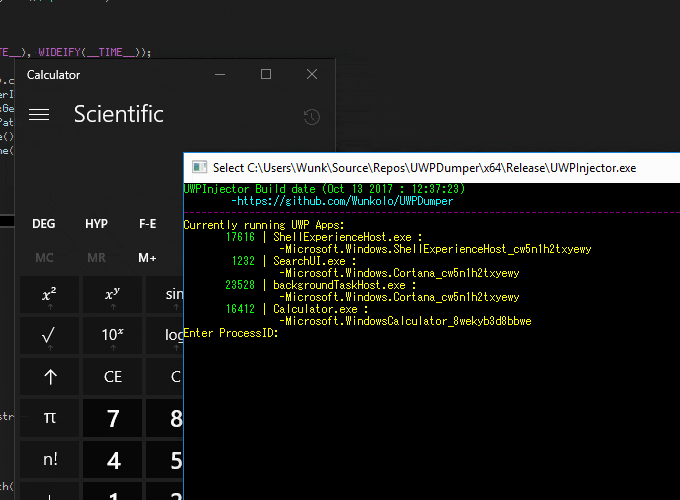The height and width of the screenshot is (500, 680).
Task: Click the x to the power y button
Action: (x=112, y=295)
